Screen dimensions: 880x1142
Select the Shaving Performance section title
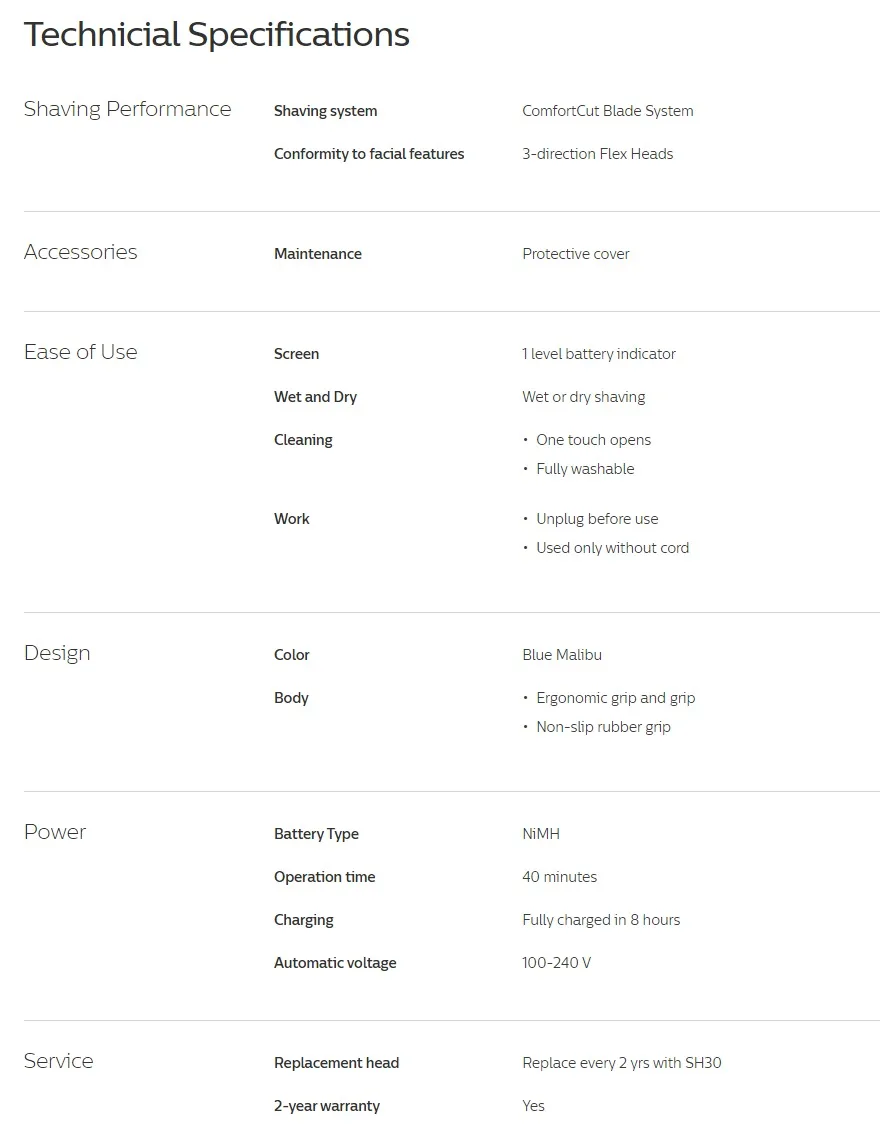127,109
